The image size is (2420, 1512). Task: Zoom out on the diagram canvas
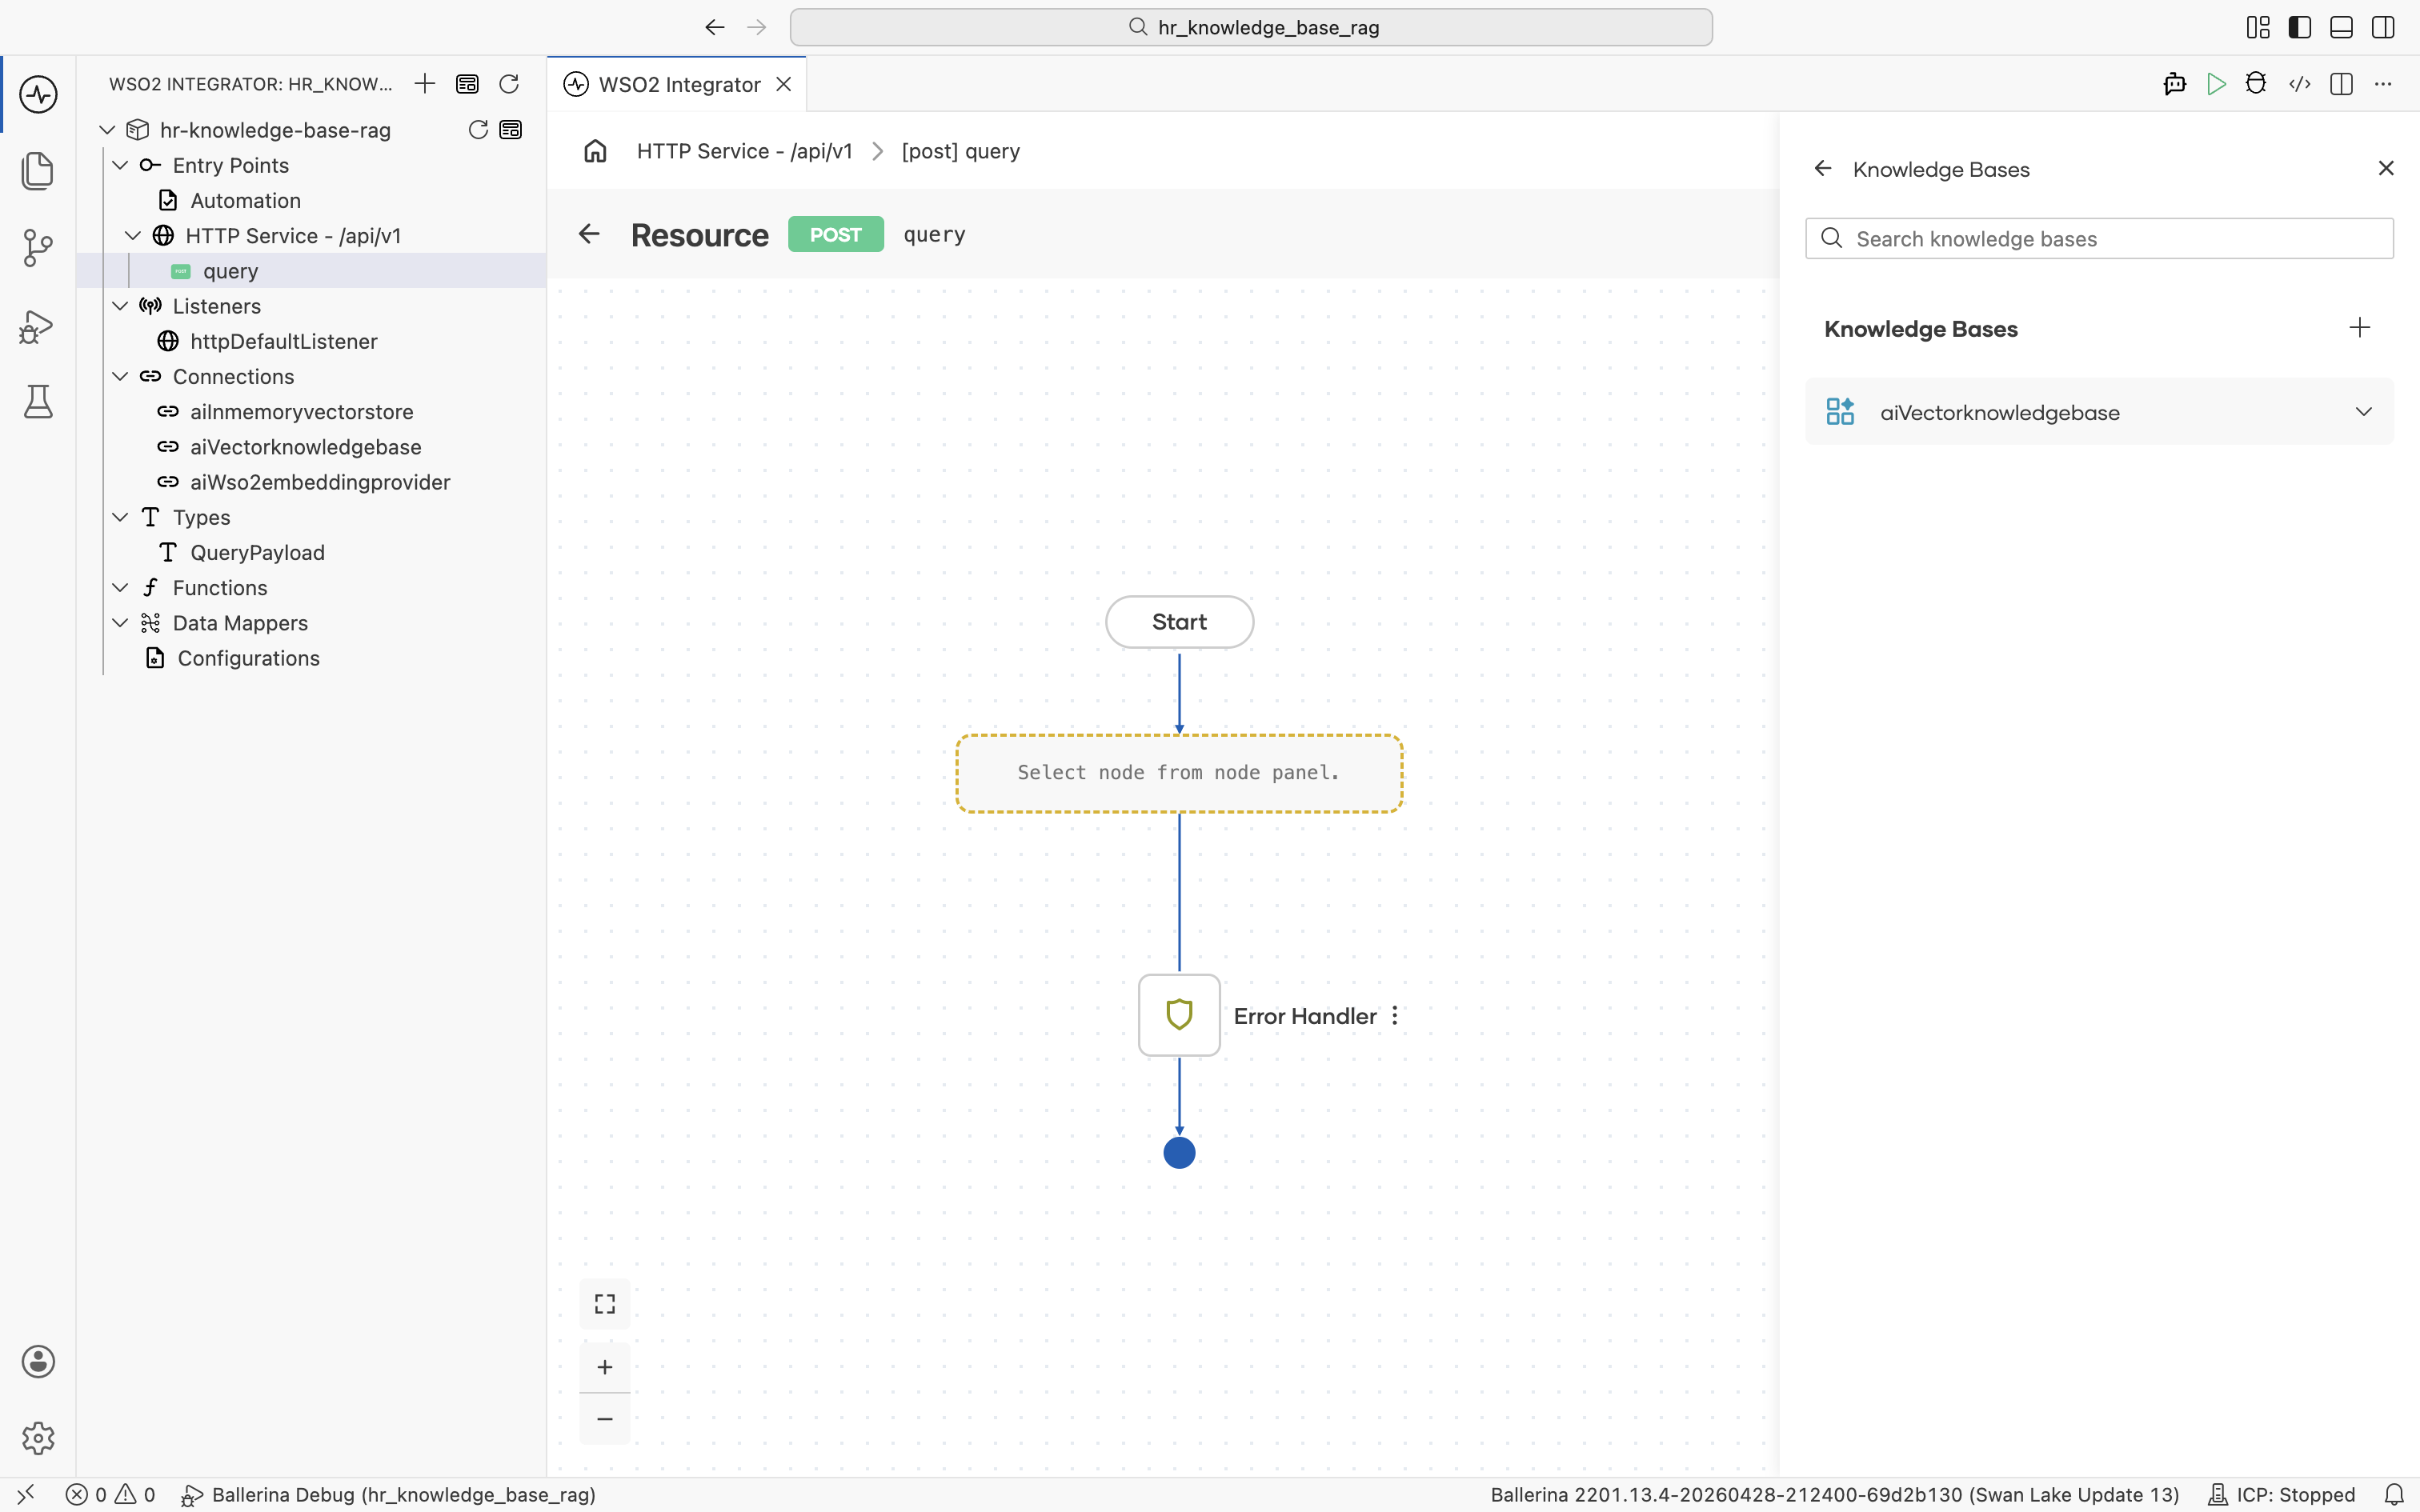(605, 1419)
